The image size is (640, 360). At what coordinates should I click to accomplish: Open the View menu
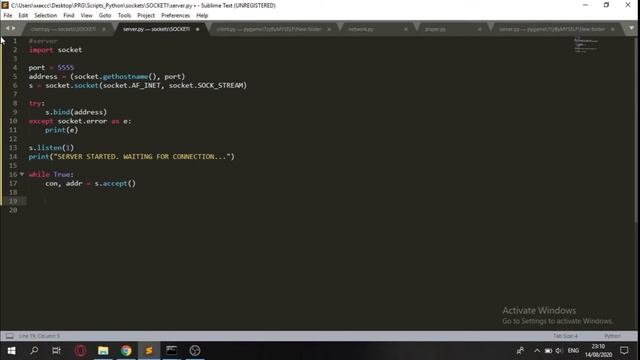(87, 16)
